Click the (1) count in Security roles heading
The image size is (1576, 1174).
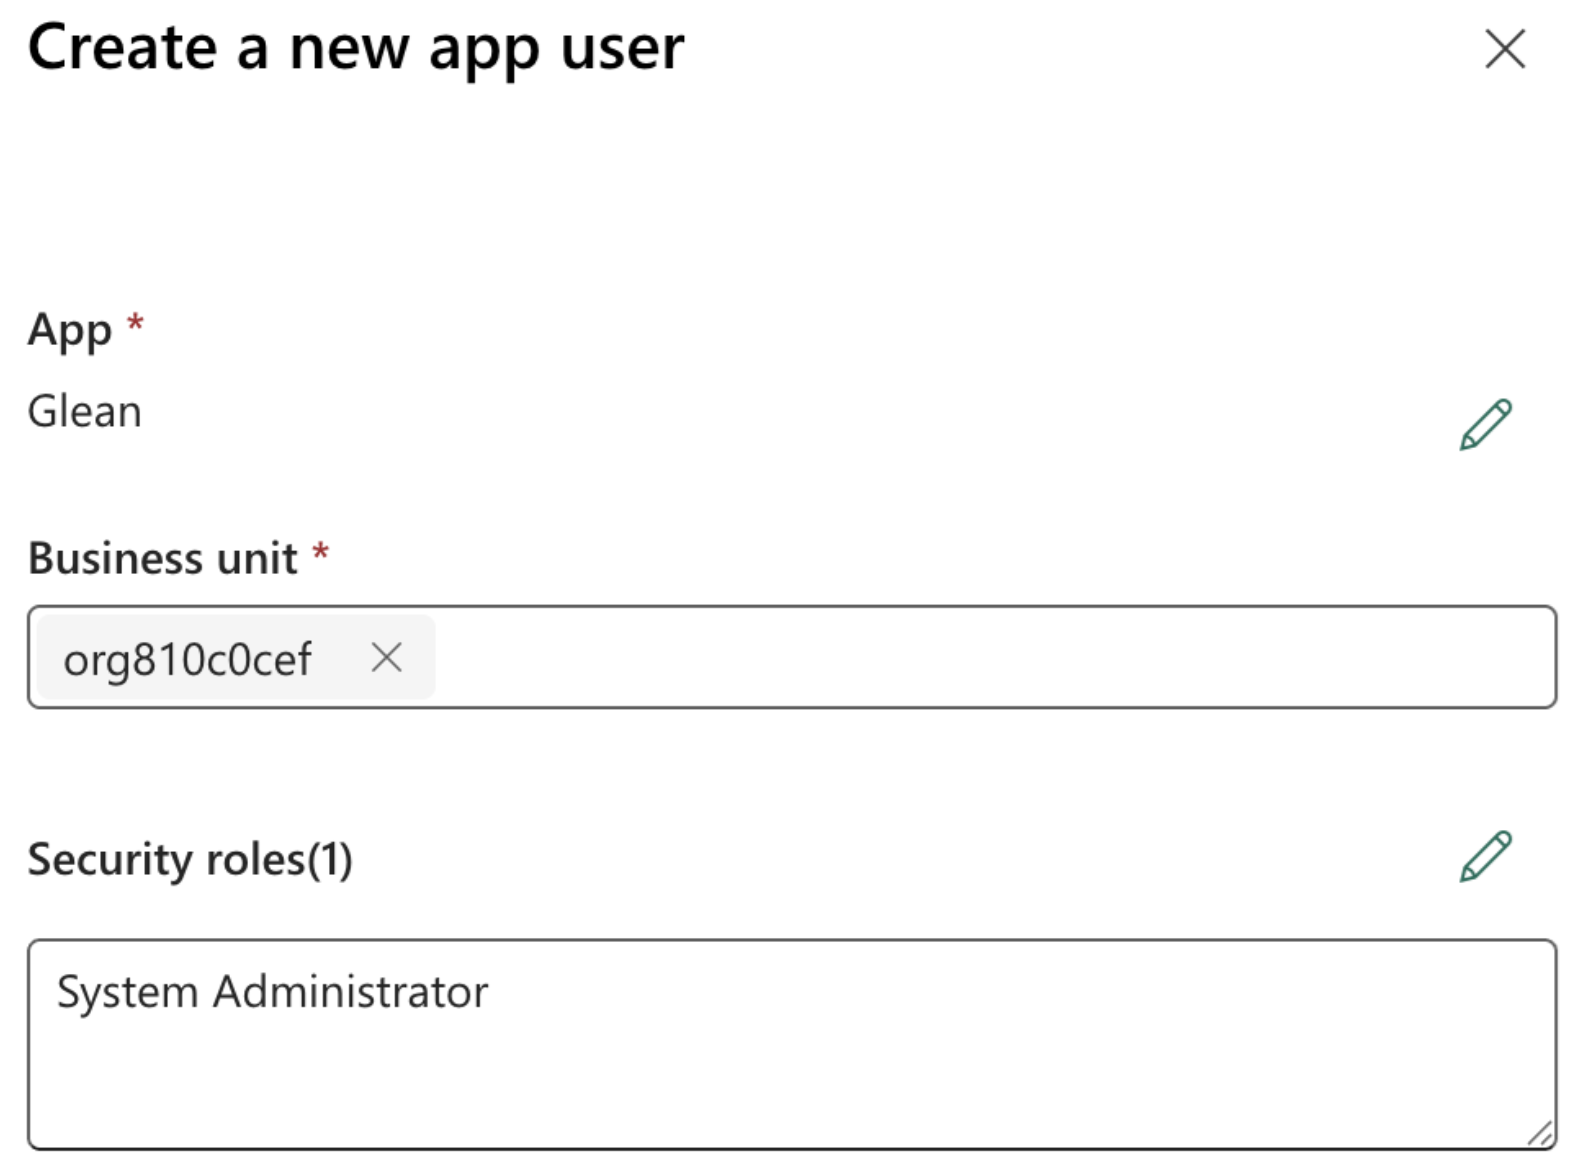point(329,859)
